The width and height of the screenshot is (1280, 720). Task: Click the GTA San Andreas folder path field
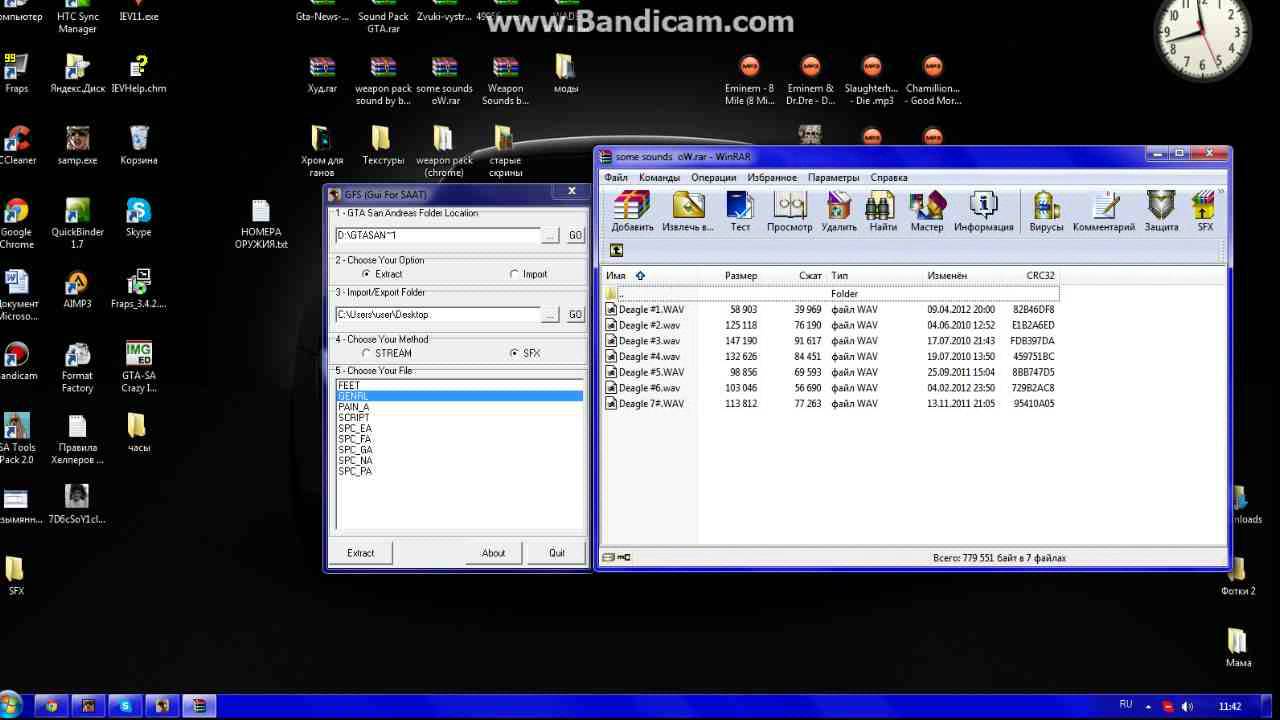tap(438, 236)
